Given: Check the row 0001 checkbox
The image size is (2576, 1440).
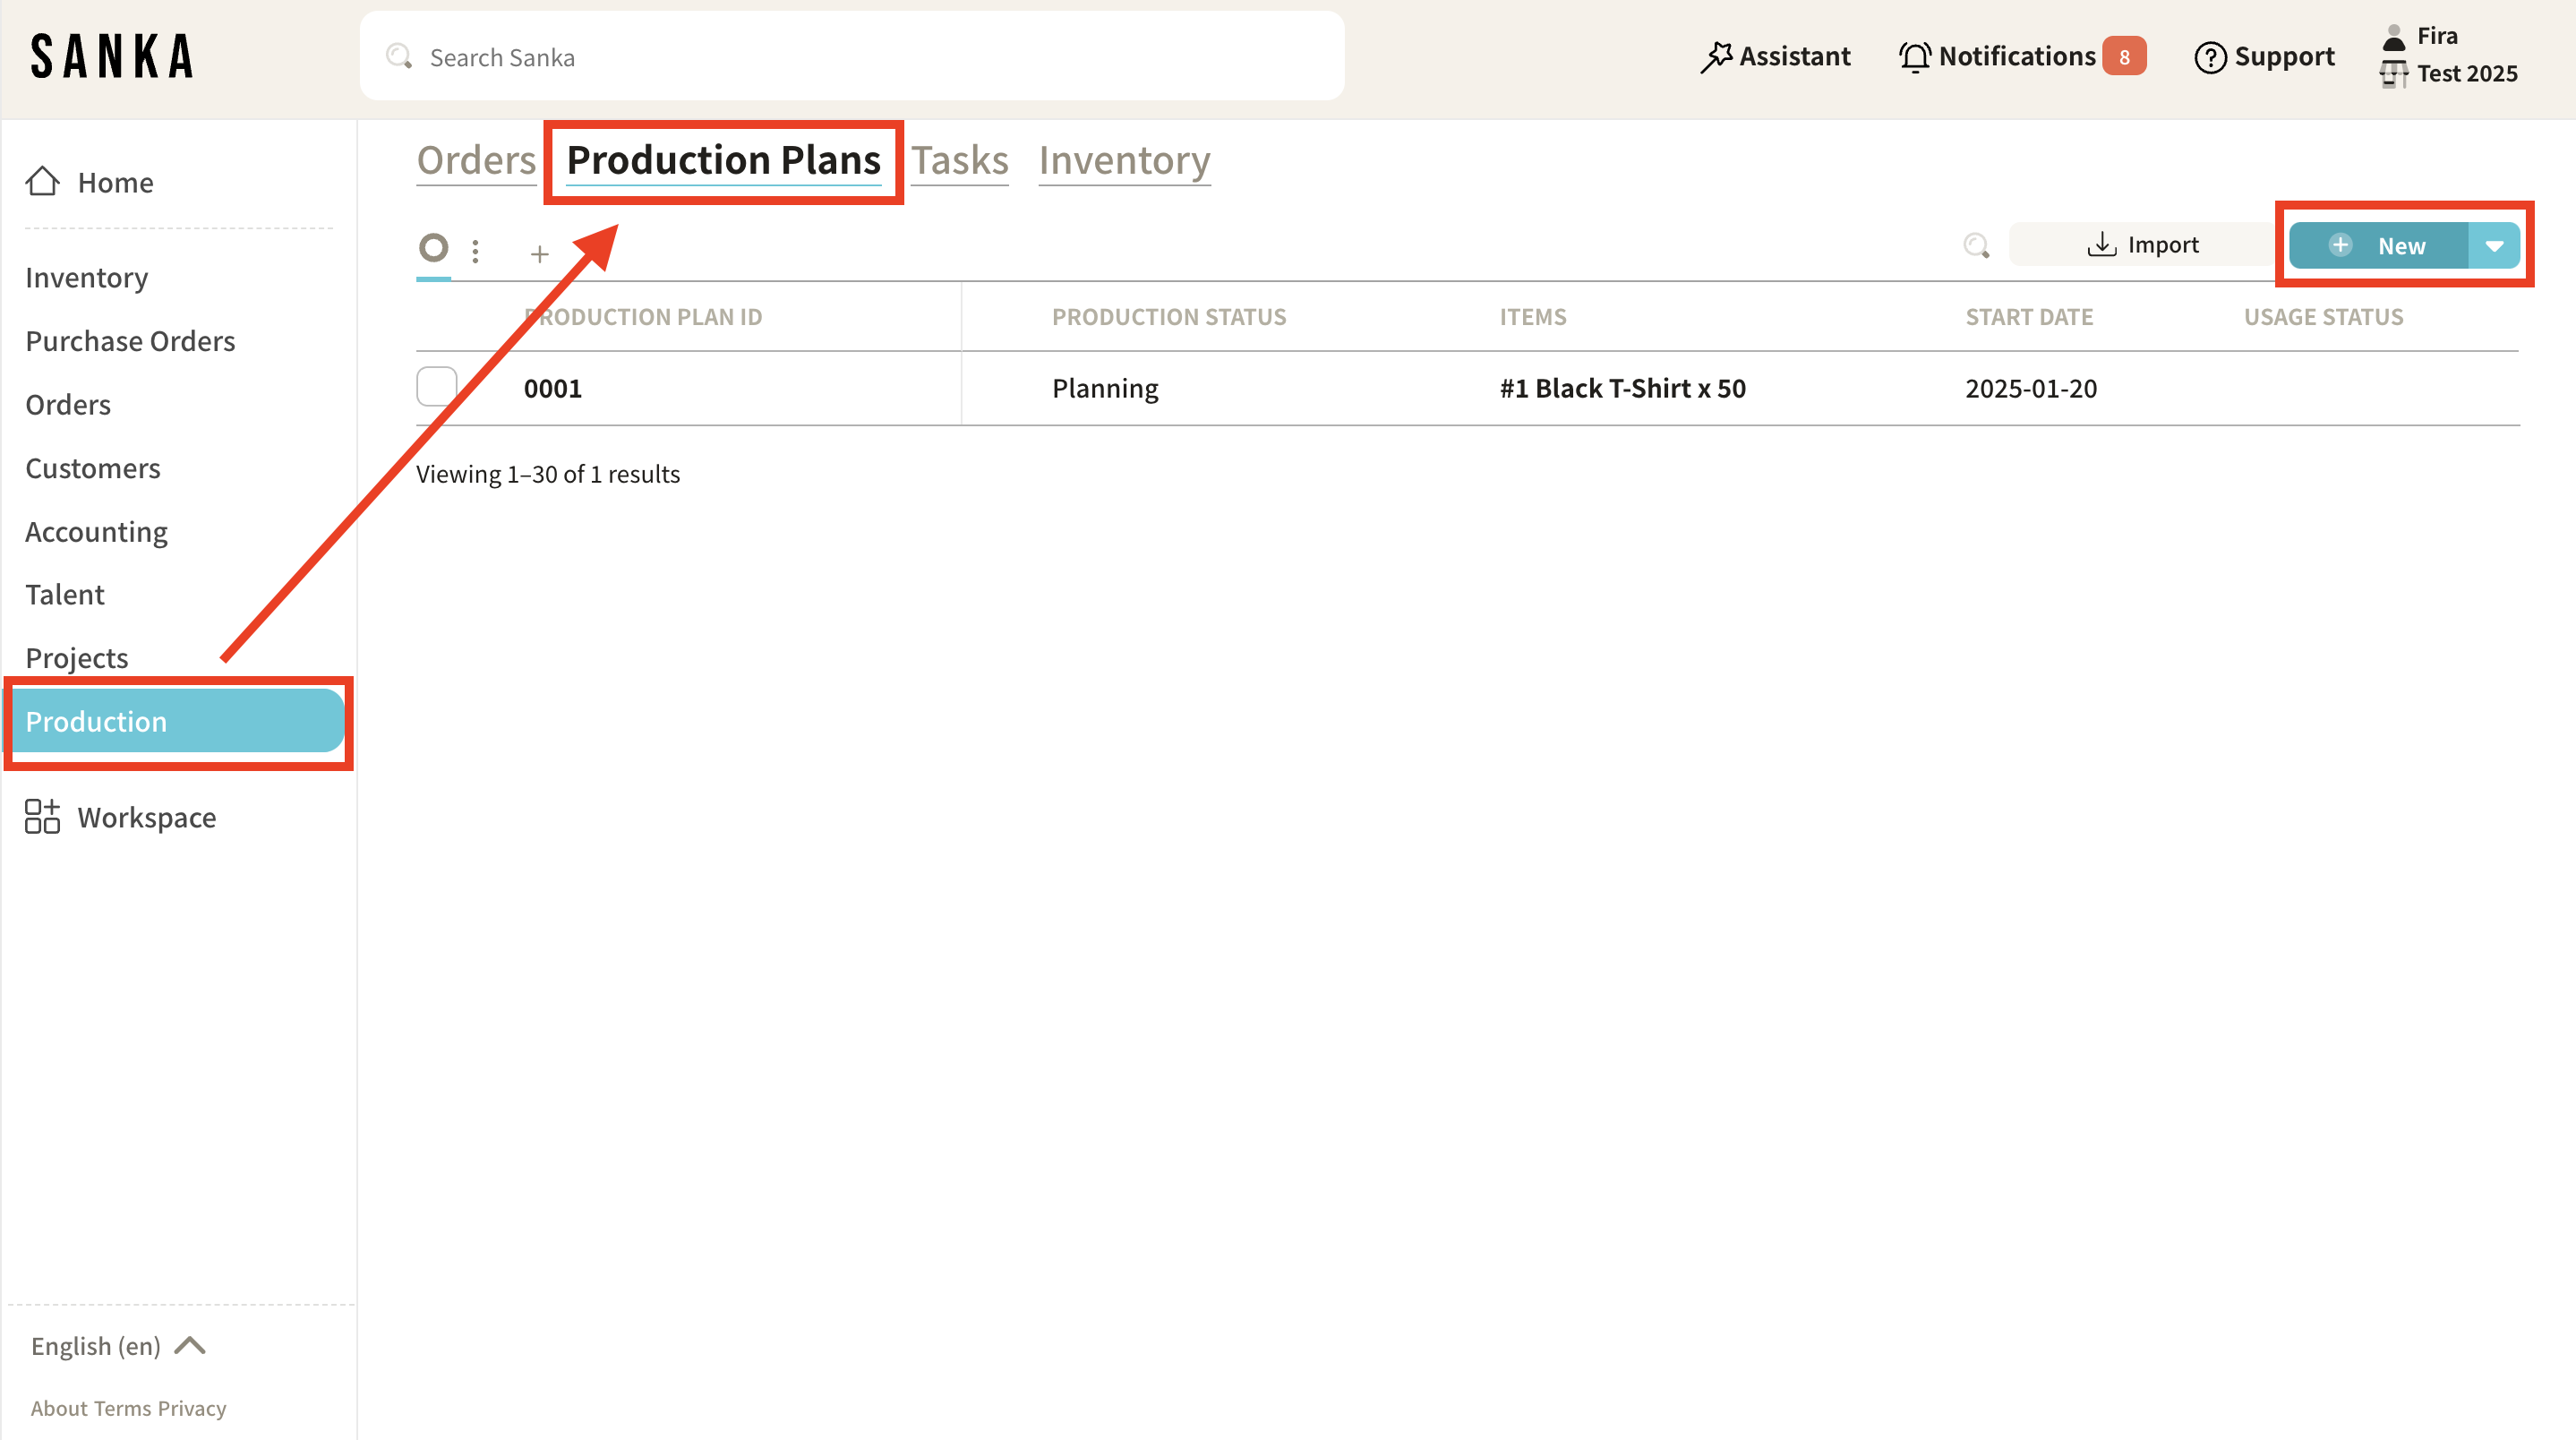Looking at the screenshot, I should pyautogui.click(x=437, y=387).
